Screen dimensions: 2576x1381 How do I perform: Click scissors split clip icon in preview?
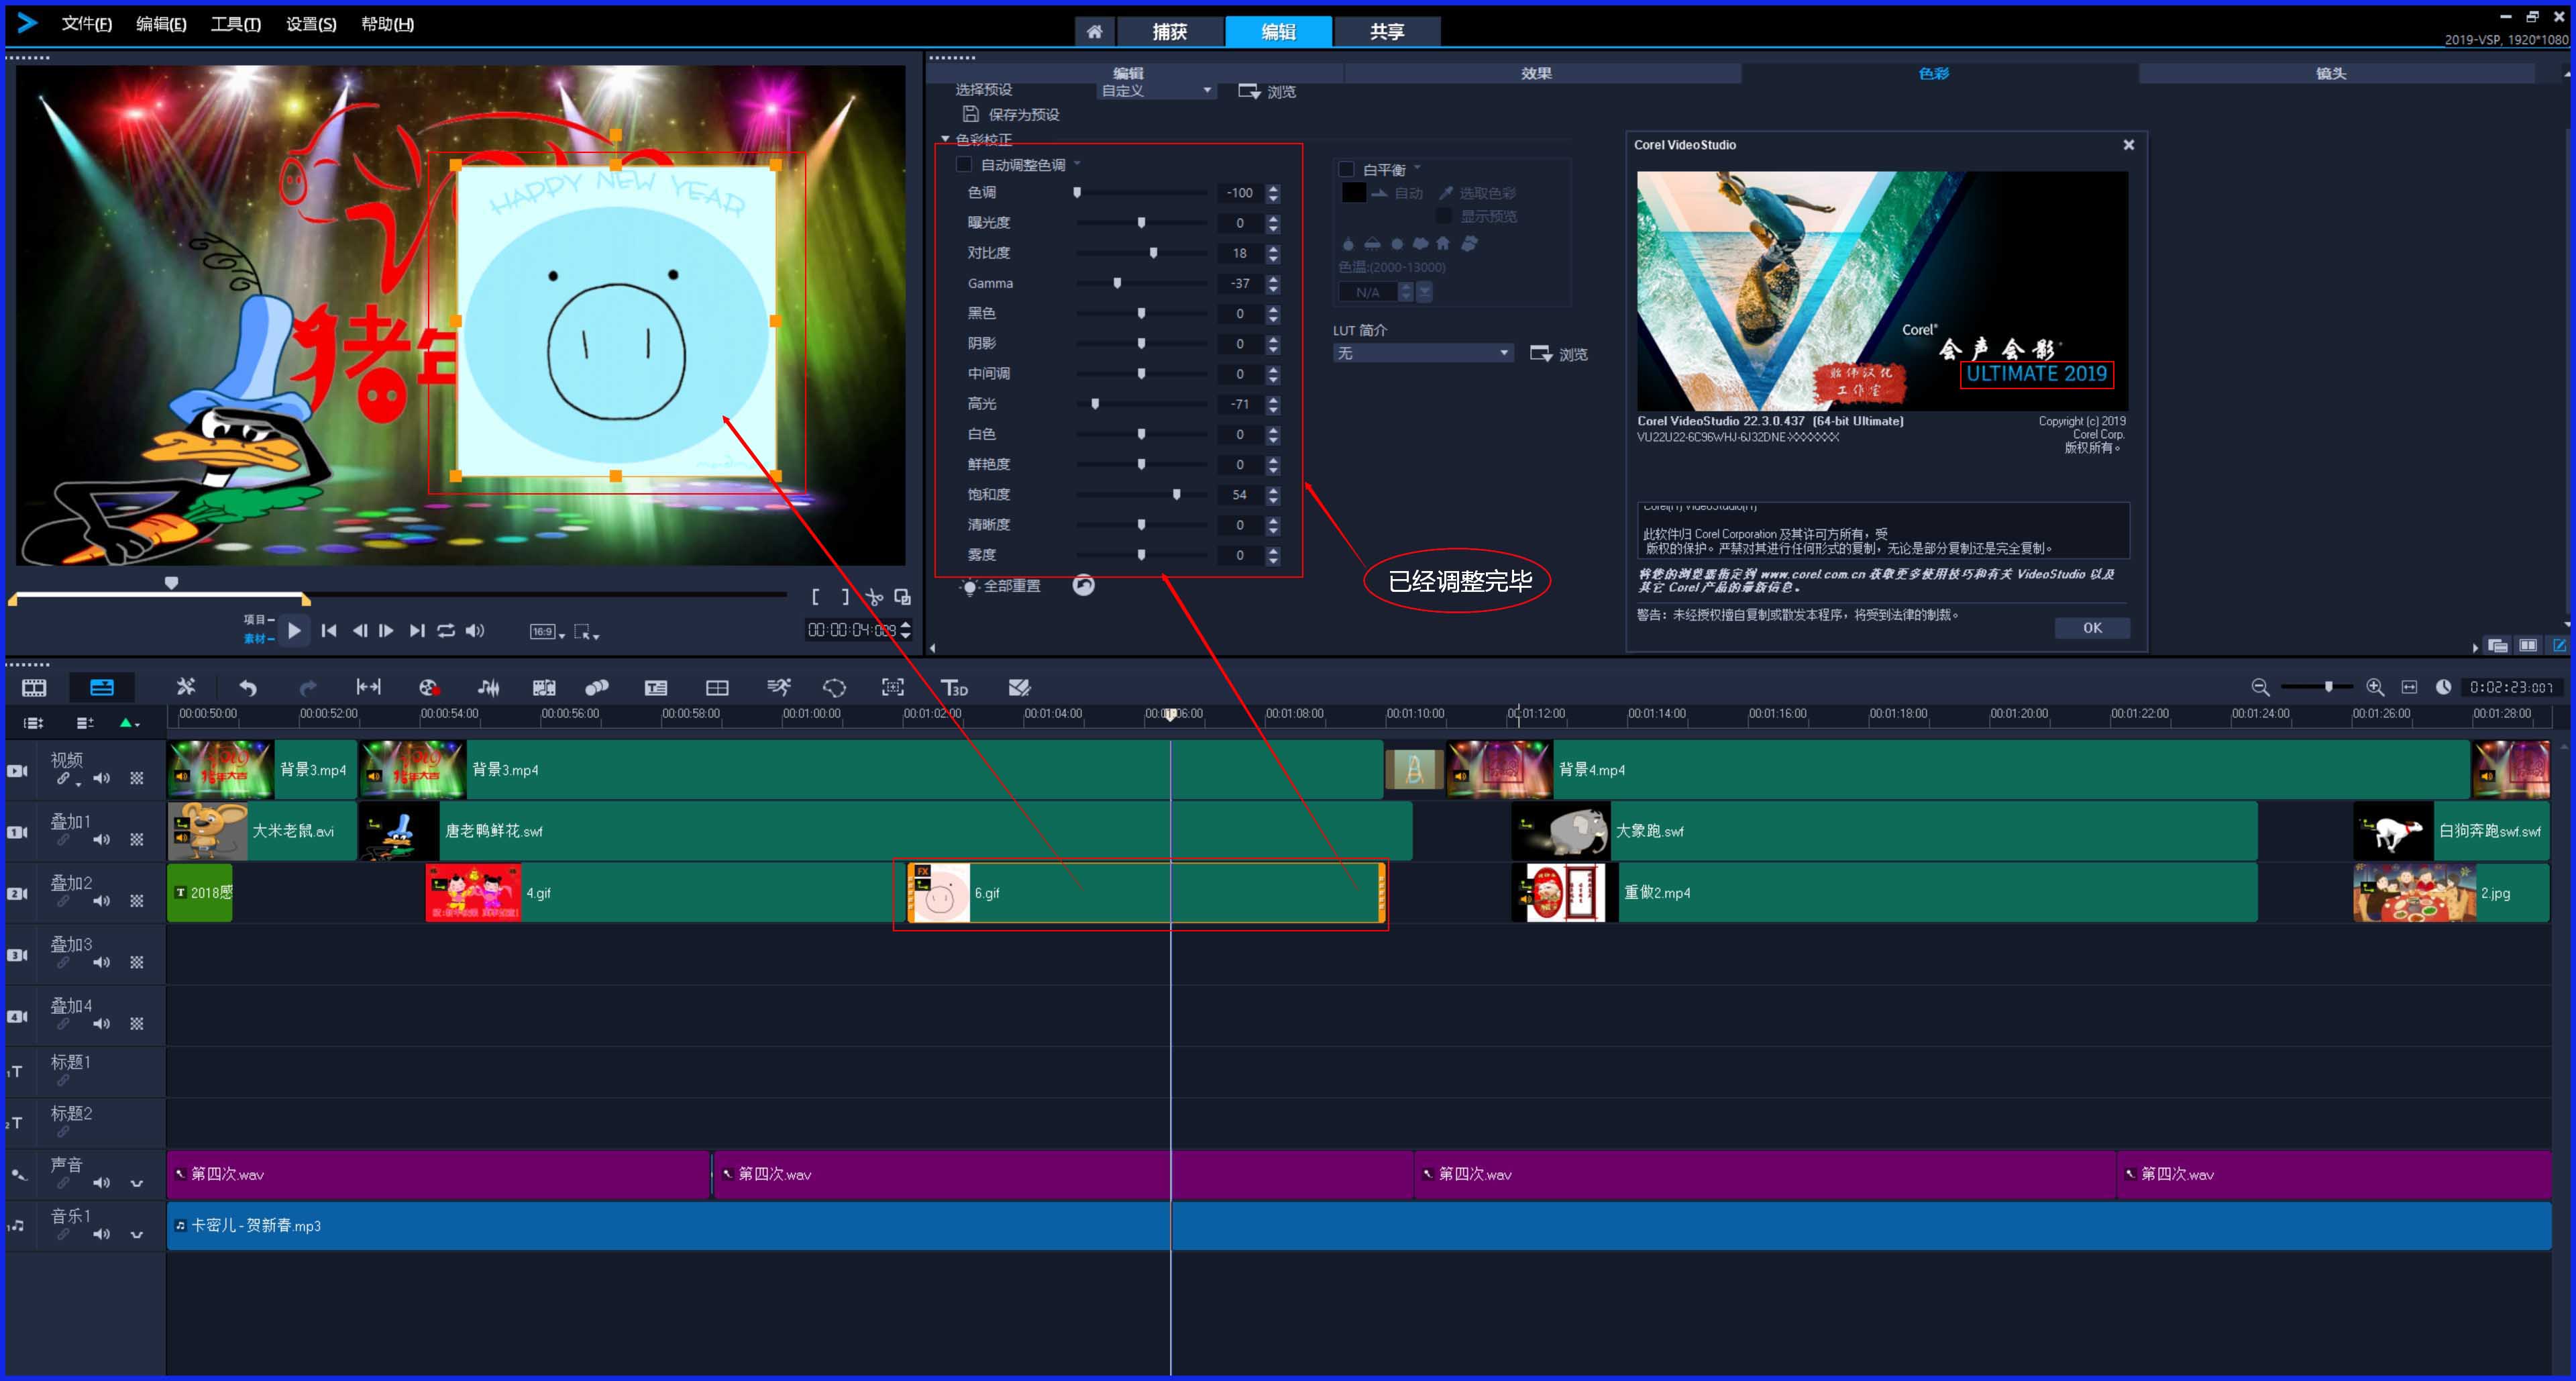(875, 598)
